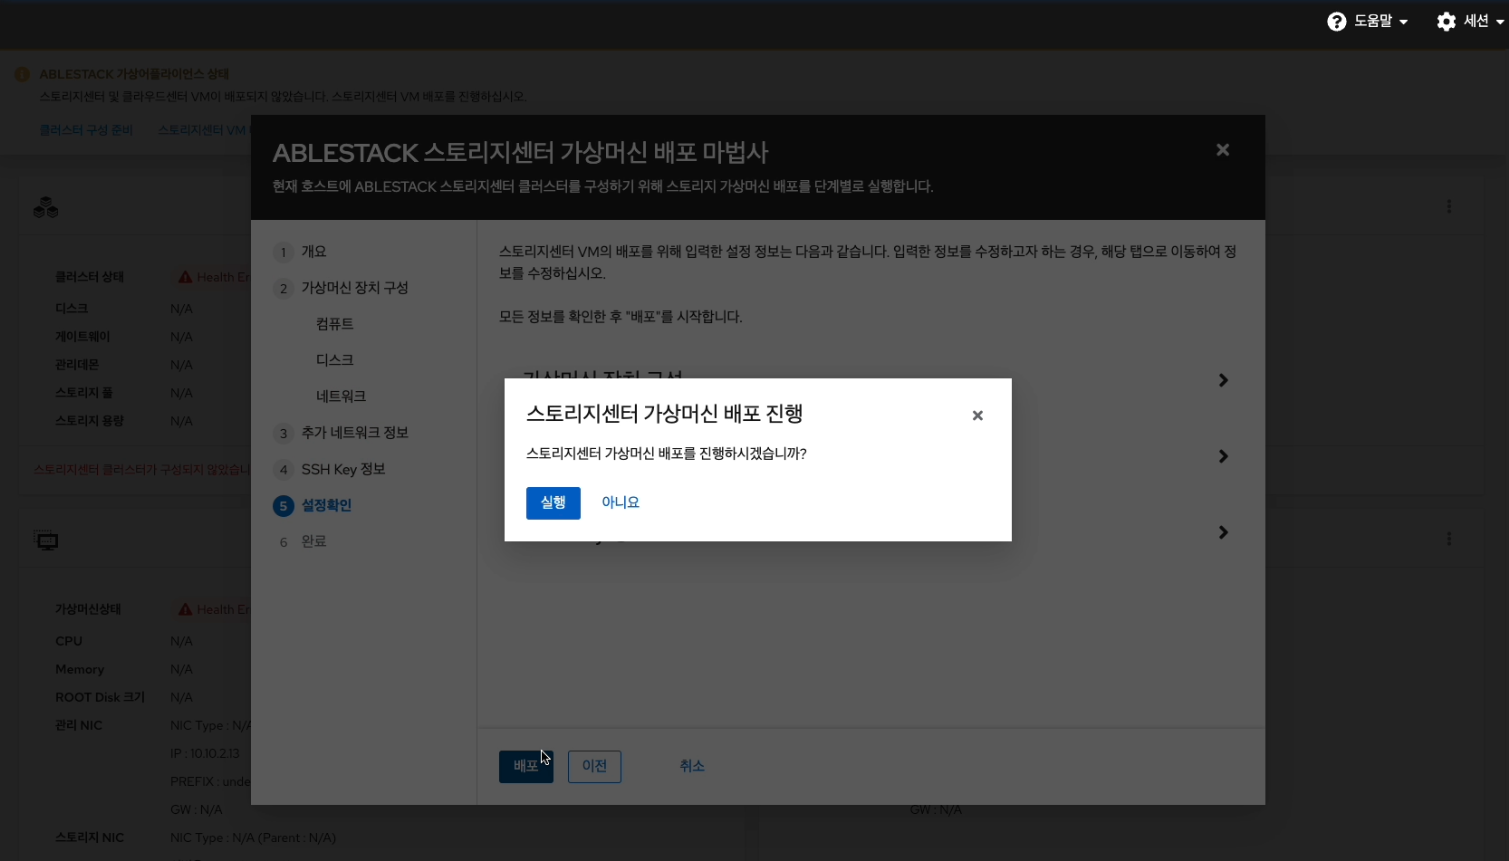Click the 게이트웨이 label
Screen dimensions: 1509x861
click(83, 337)
